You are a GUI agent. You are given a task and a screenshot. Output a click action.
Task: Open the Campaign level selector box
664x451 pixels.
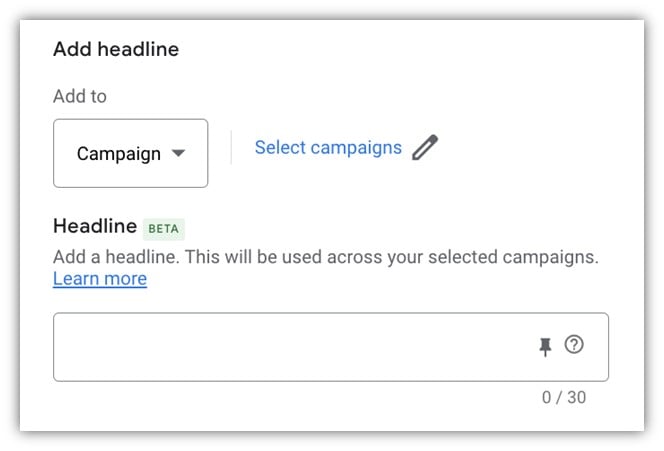tap(130, 153)
